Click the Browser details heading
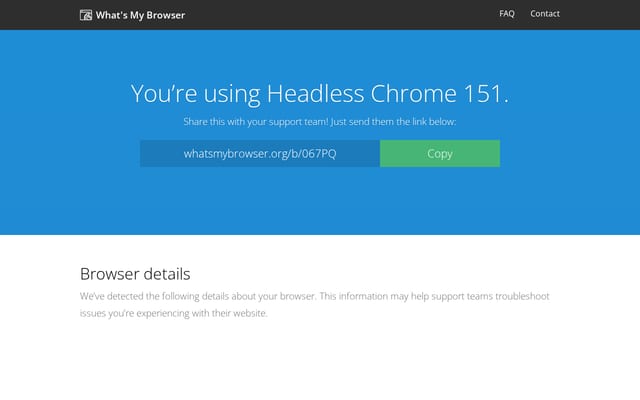The image size is (640, 400). pyautogui.click(x=135, y=274)
